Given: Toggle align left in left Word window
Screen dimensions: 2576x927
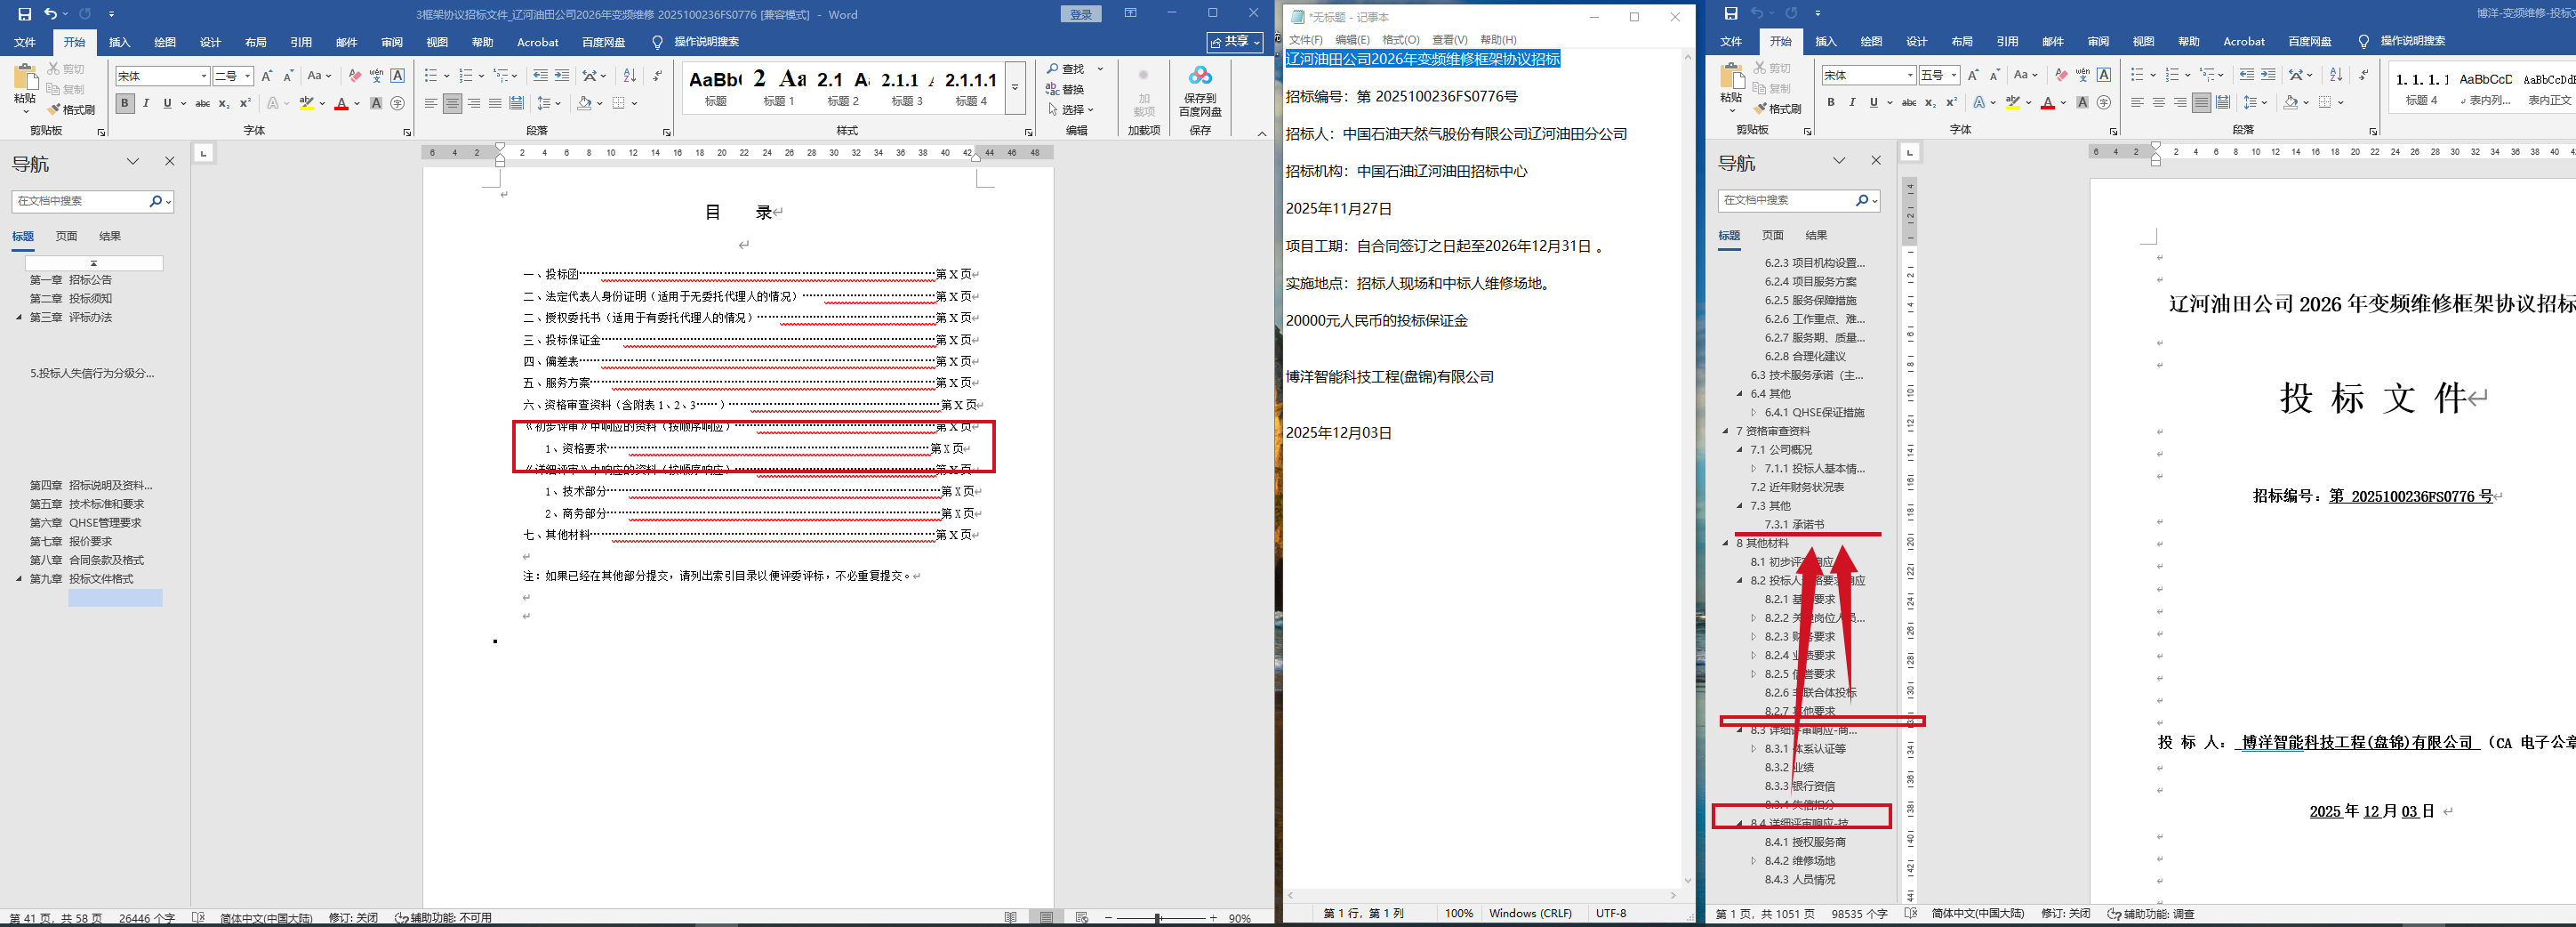Looking at the screenshot, I should (431, 103).
